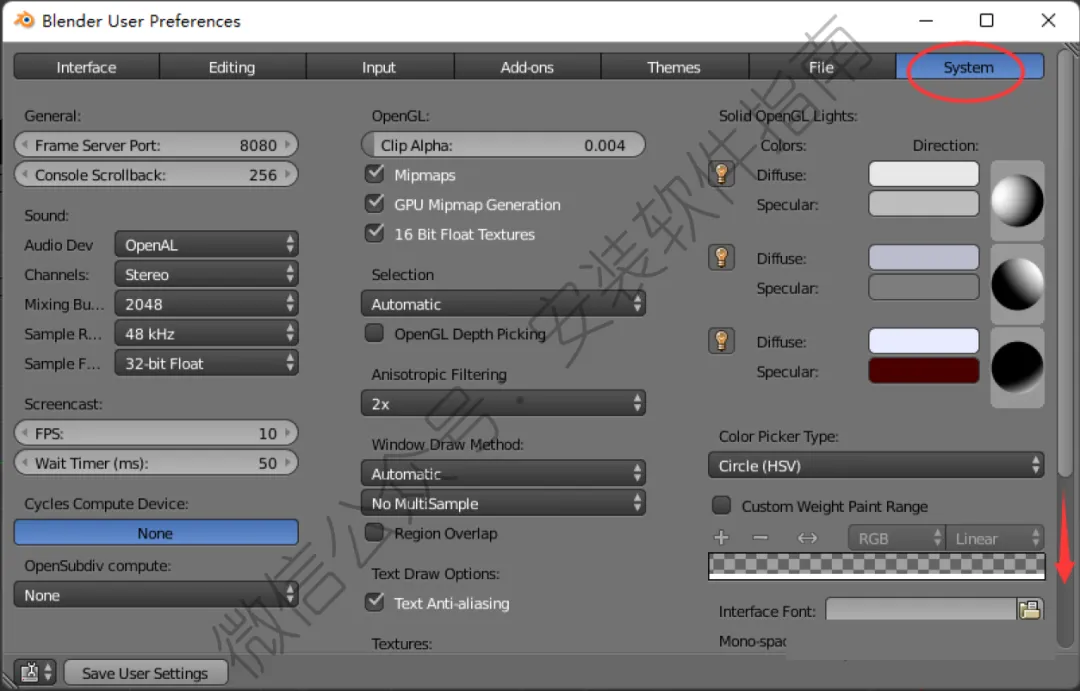The width and height of the screenshot is (1080, 691).
Task: Open the Channels Stereo dropdown
Action: 206,274
